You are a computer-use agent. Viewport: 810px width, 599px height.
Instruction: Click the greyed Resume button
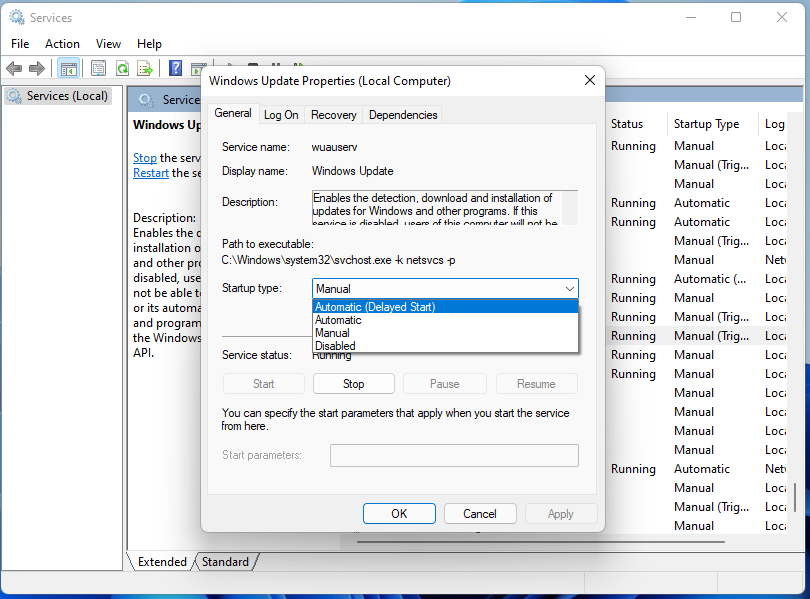[536, 384]
